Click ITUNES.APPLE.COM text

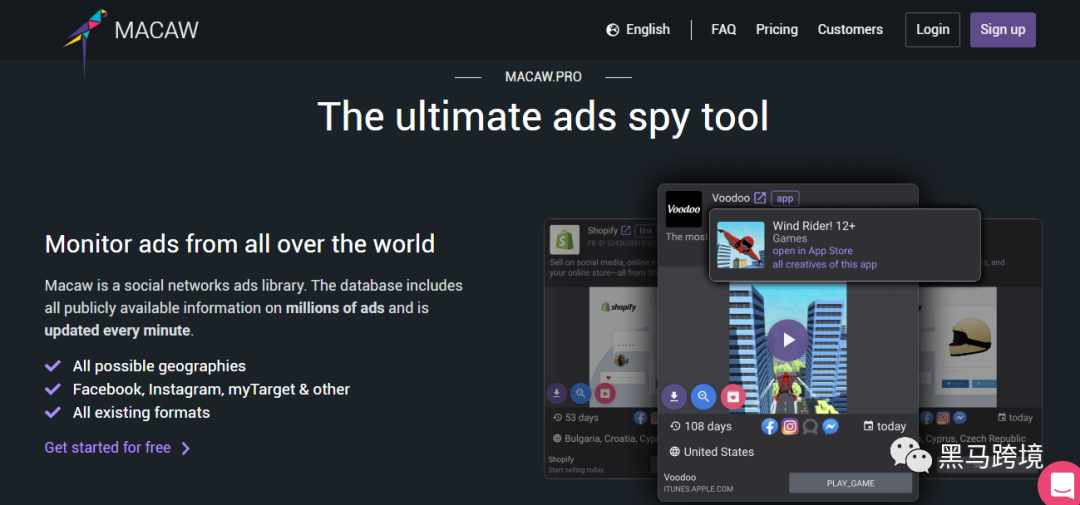(x=698, y=489)
